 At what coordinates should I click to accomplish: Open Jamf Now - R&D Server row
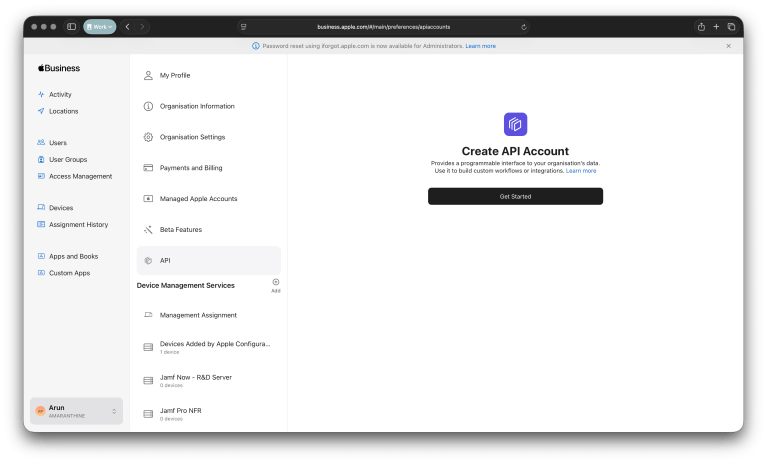209,380
